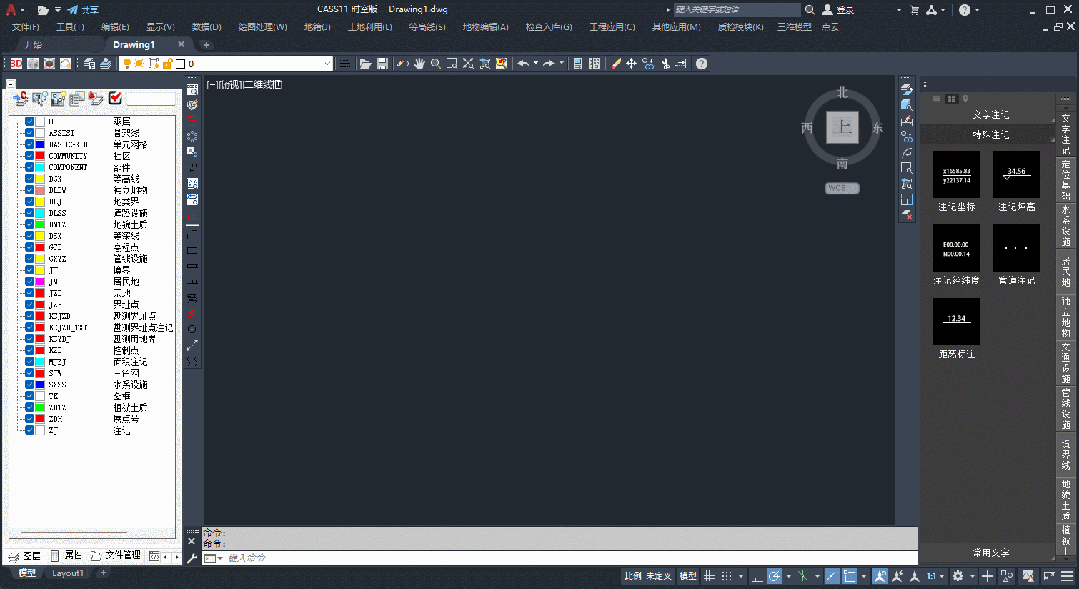1079x589 pixels.
Task: Toggle polar tracking in status bar
Action: [x=774, y=576]
